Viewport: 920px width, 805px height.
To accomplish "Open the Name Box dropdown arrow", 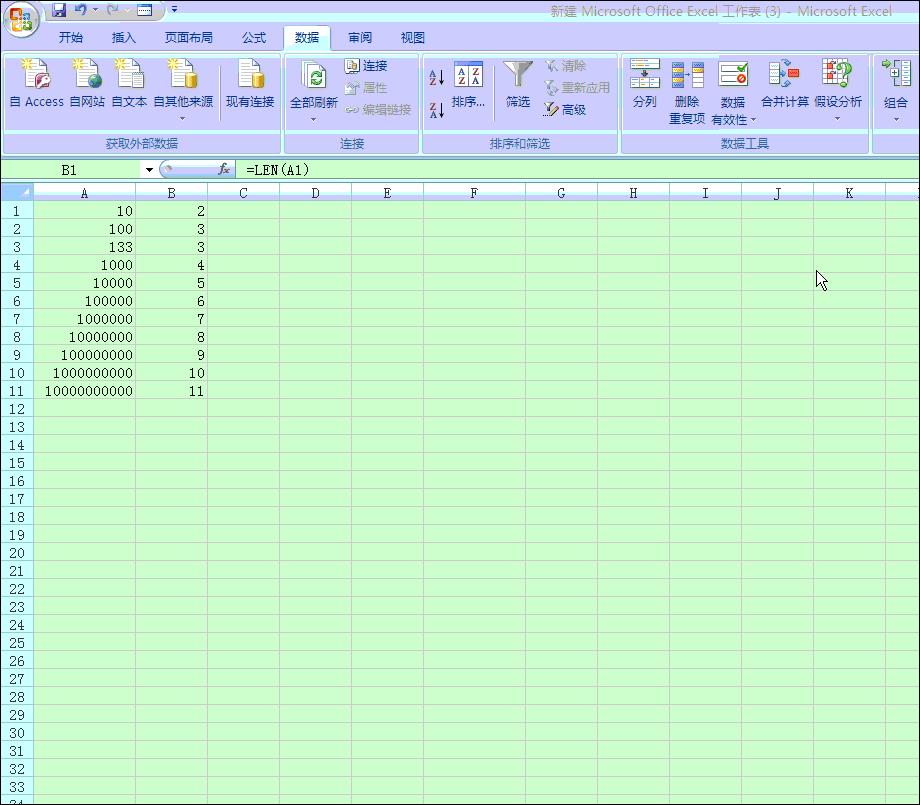I will tap(149, 170).
